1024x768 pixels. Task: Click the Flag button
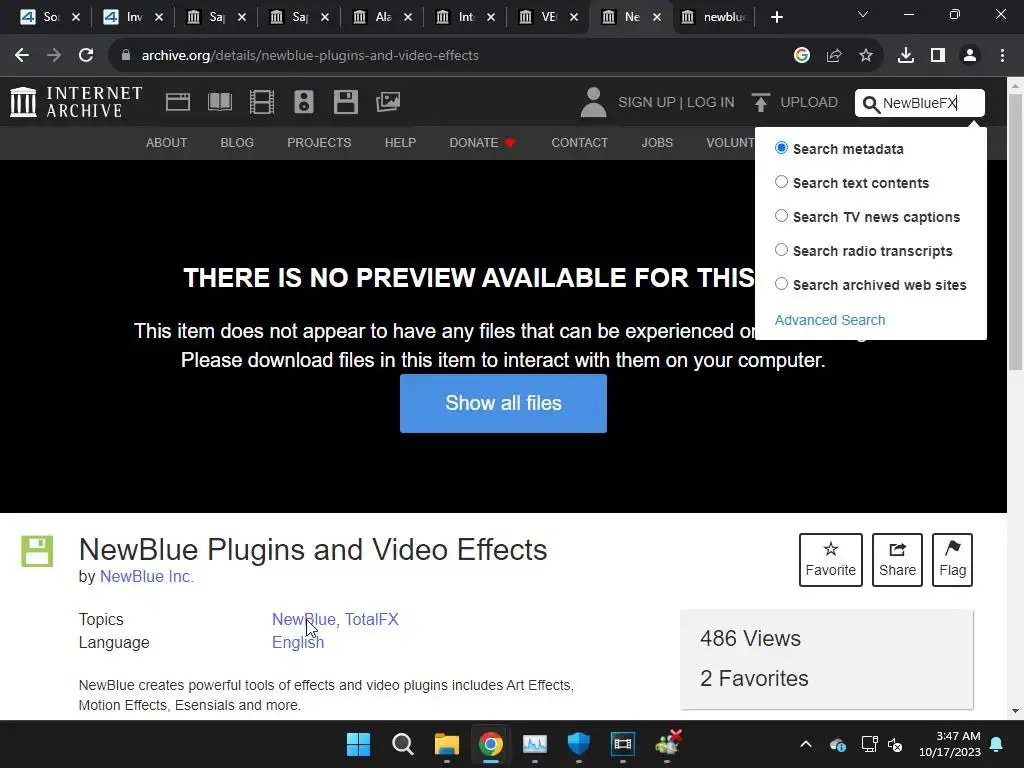[x=952, y=560]
